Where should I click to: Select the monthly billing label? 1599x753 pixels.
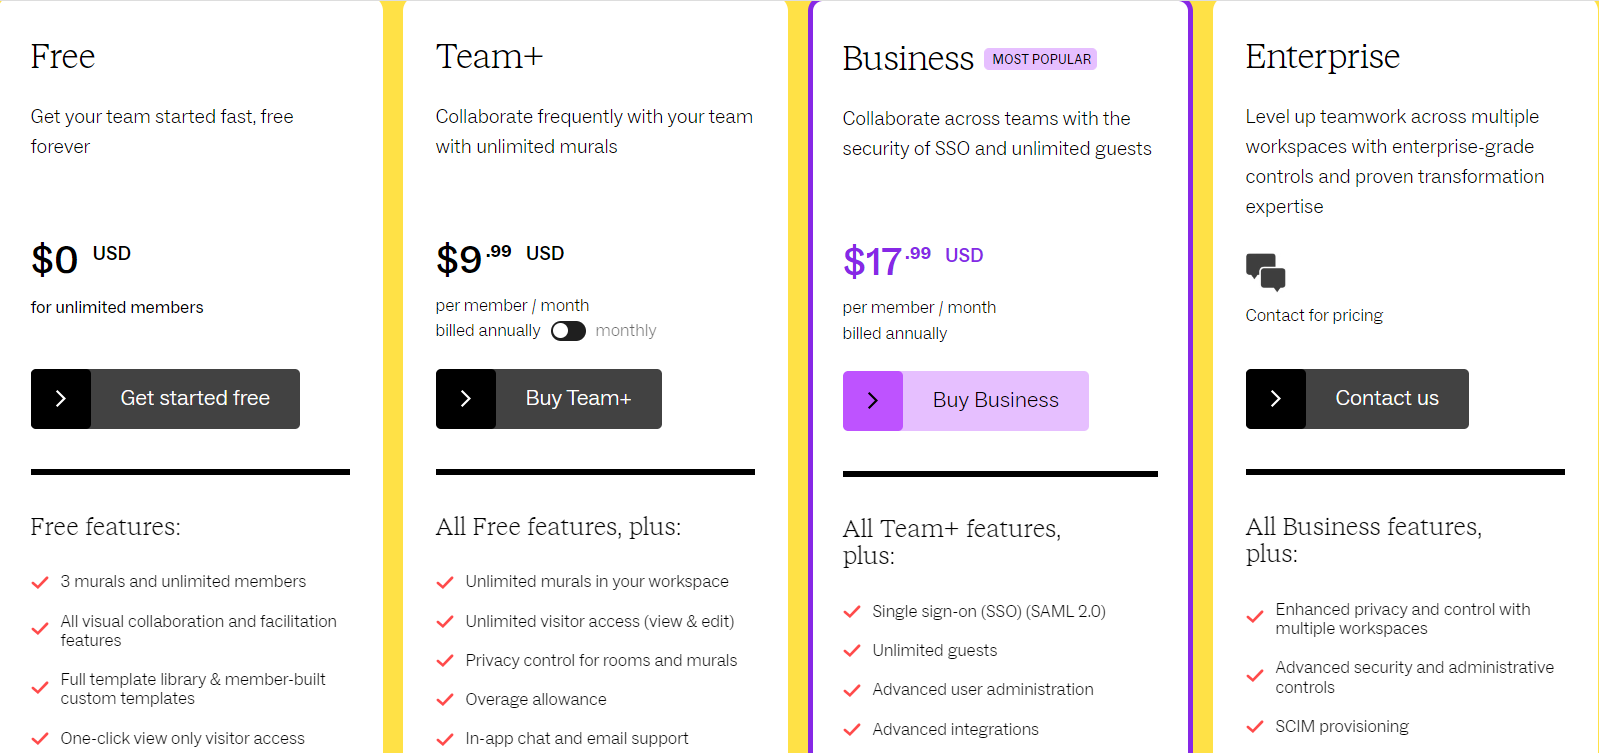click(x=626, y=331)
